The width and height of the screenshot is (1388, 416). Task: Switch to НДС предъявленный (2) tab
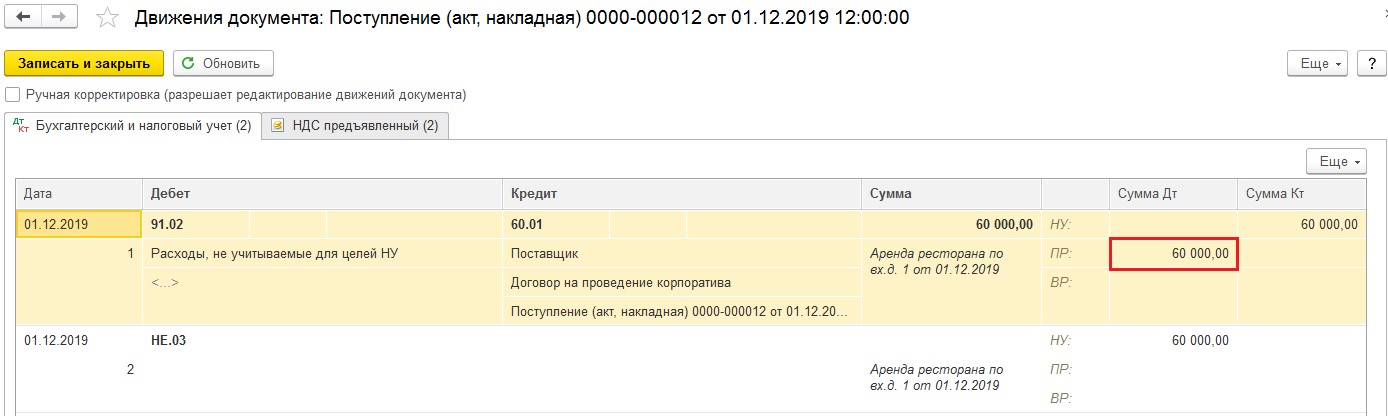point(356,126)
